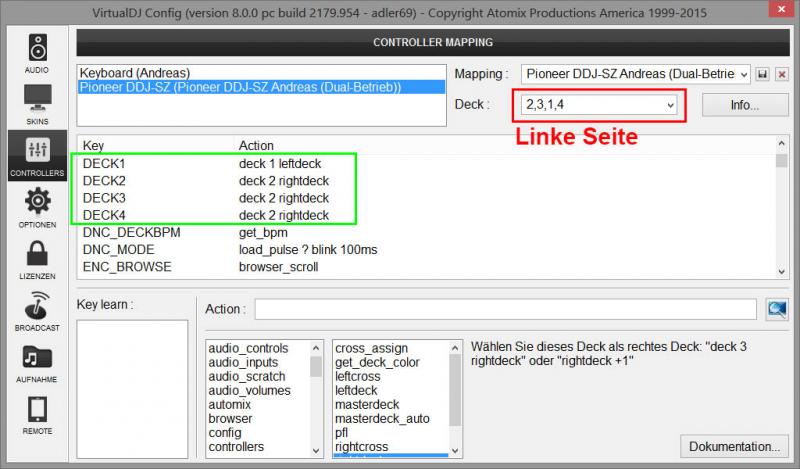Pick rightcross from the action list
The height and width of the screenshot is (469, 800).
(361, 447)
